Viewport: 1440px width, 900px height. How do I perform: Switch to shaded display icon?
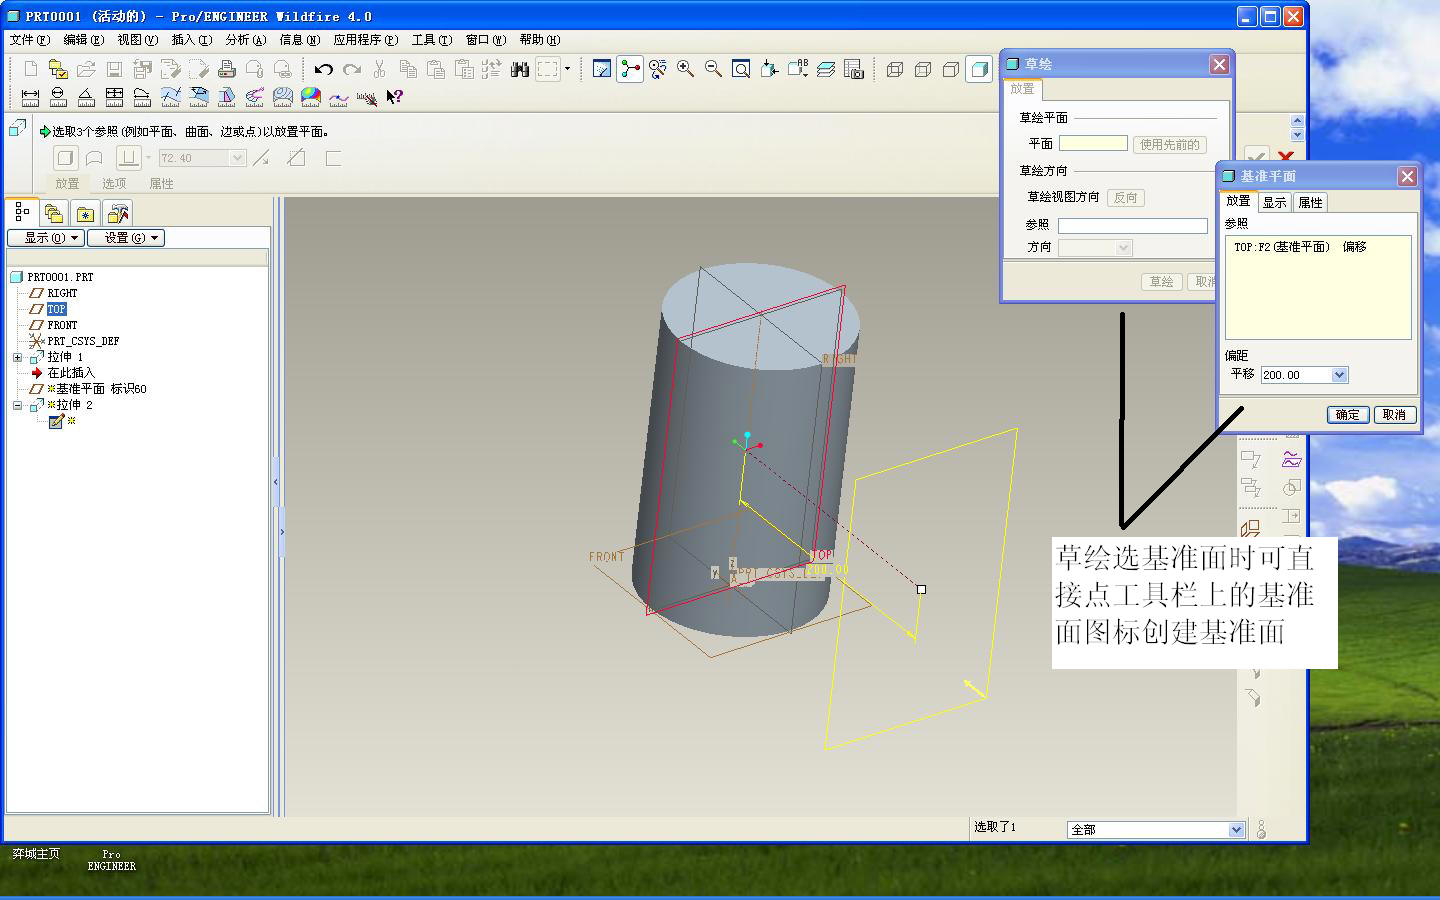(979, 69)
